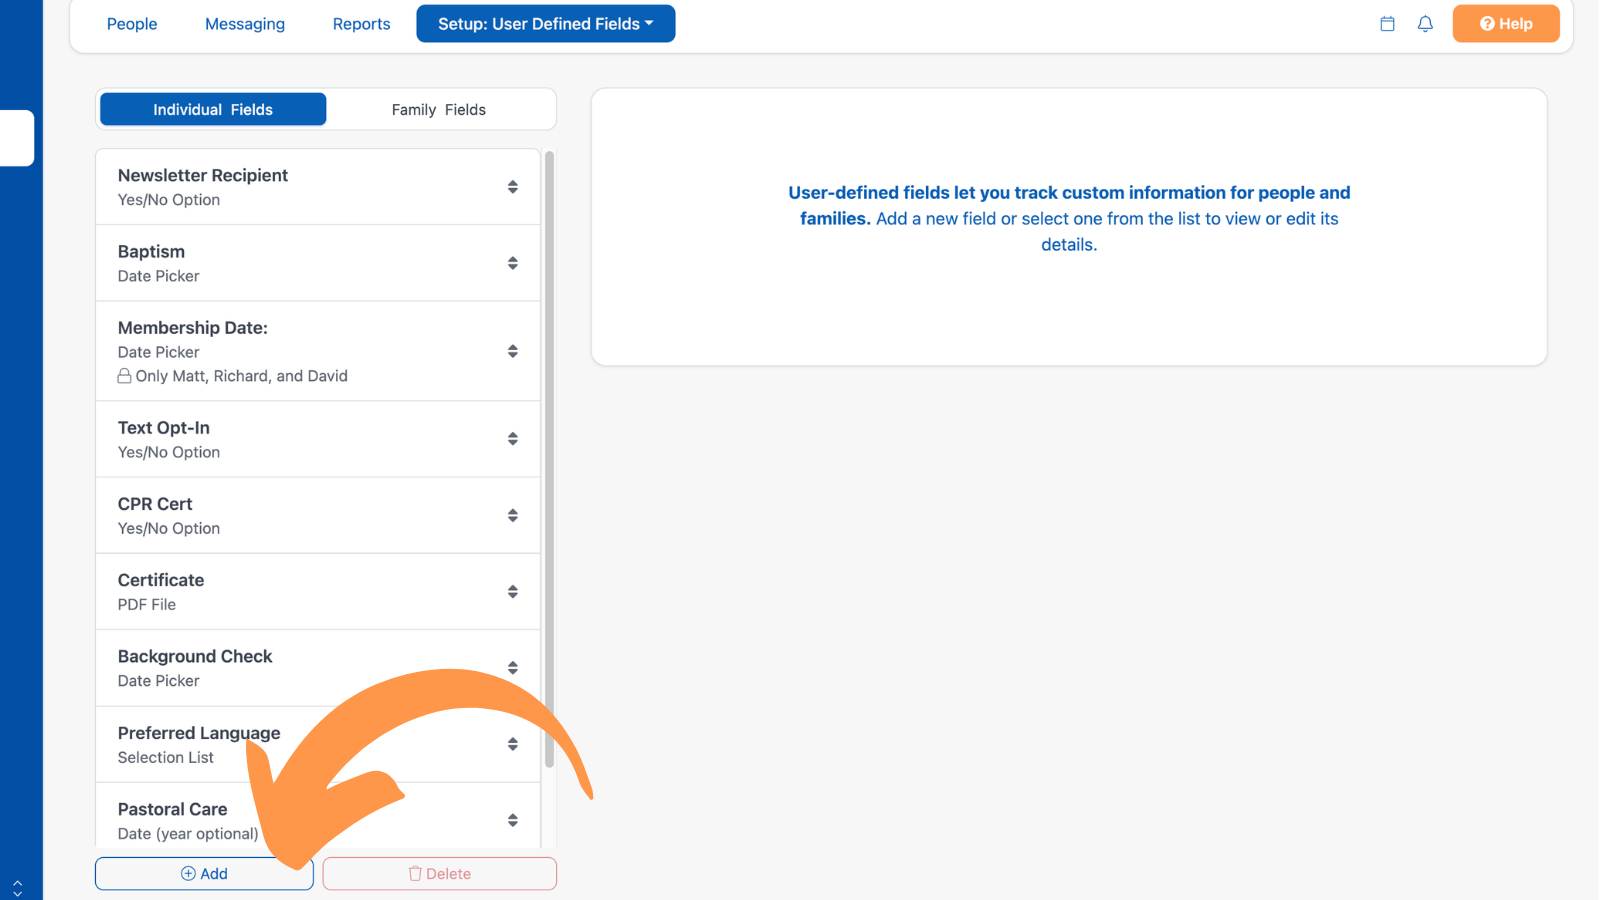Image resolution: width=1600 pixels, height=900 pixels.
Task: Select the CPR Cert field
Action: tap(318, 516)
